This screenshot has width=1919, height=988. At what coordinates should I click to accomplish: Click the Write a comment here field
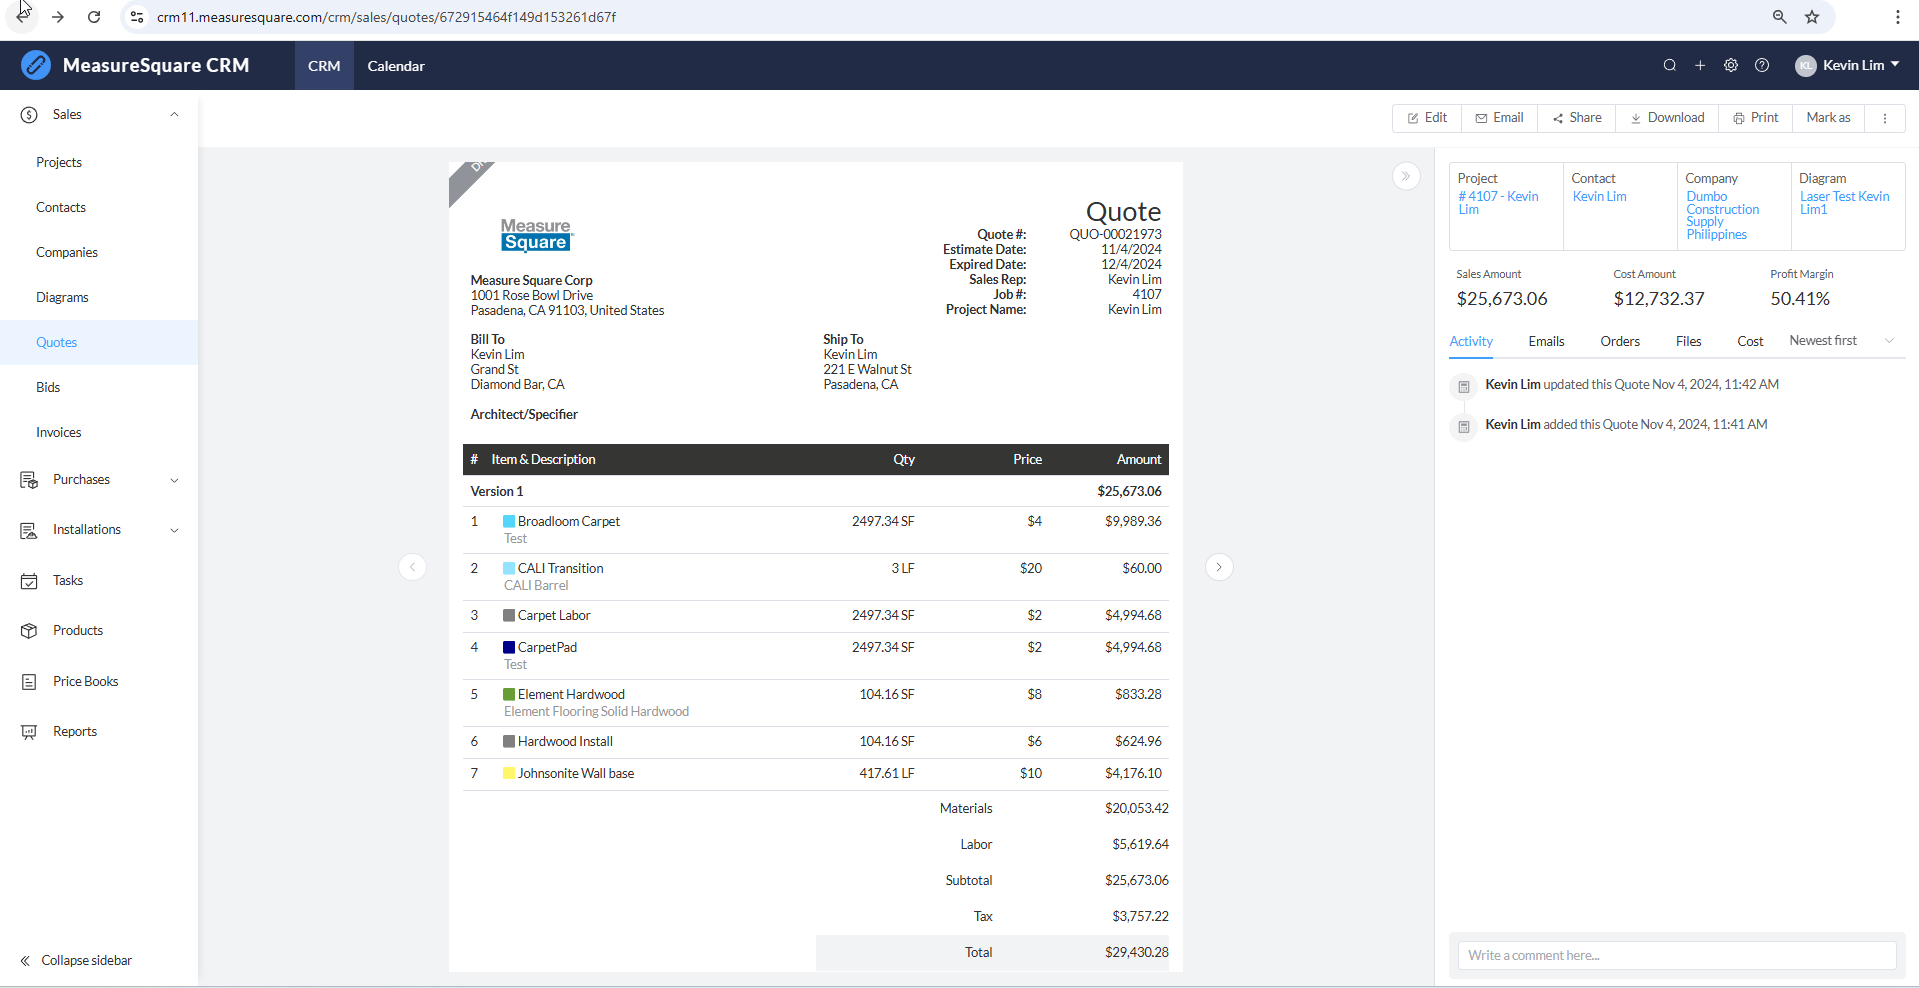(x=1676, y=956)
